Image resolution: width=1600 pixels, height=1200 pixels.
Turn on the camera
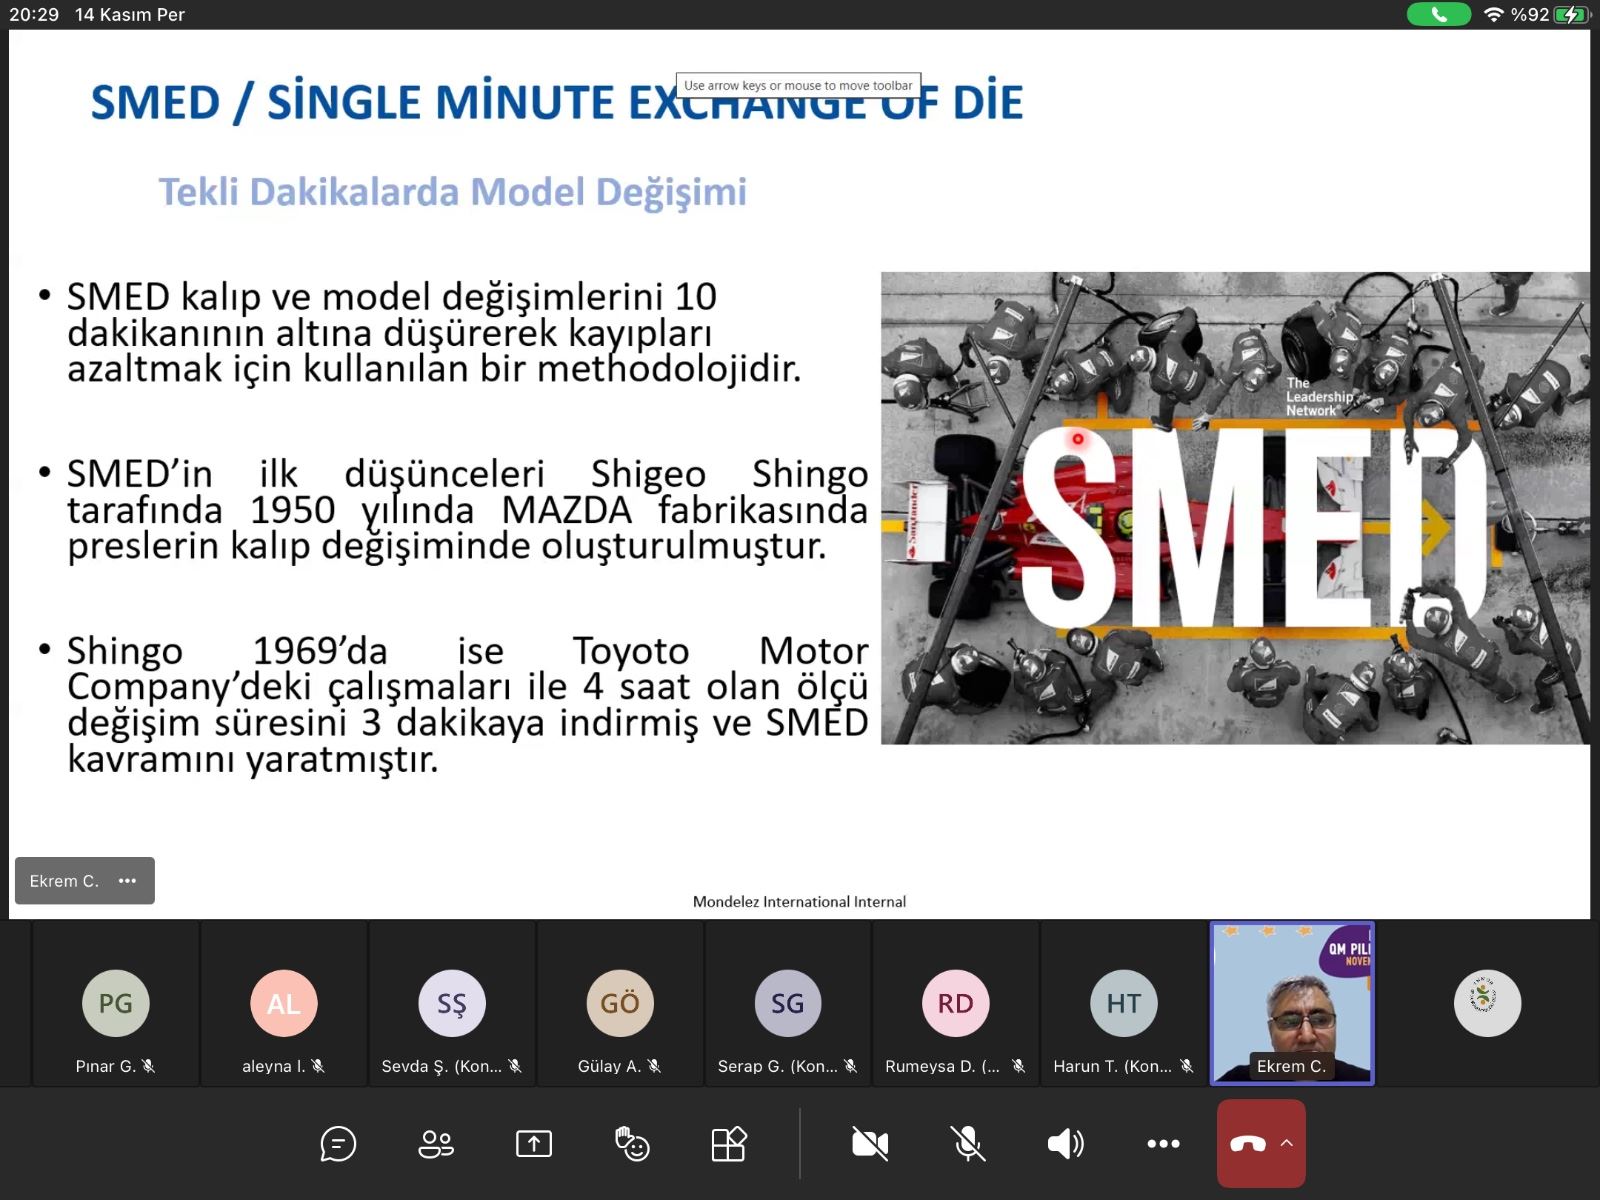(x=869, y=1143)
